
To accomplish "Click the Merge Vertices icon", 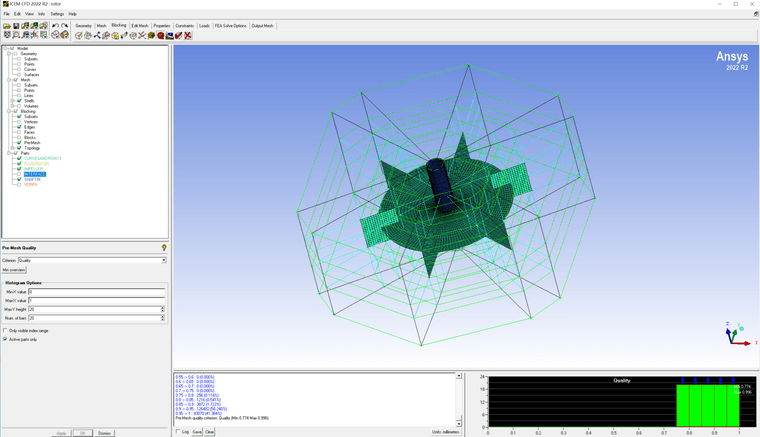I will tap(97, 35).
